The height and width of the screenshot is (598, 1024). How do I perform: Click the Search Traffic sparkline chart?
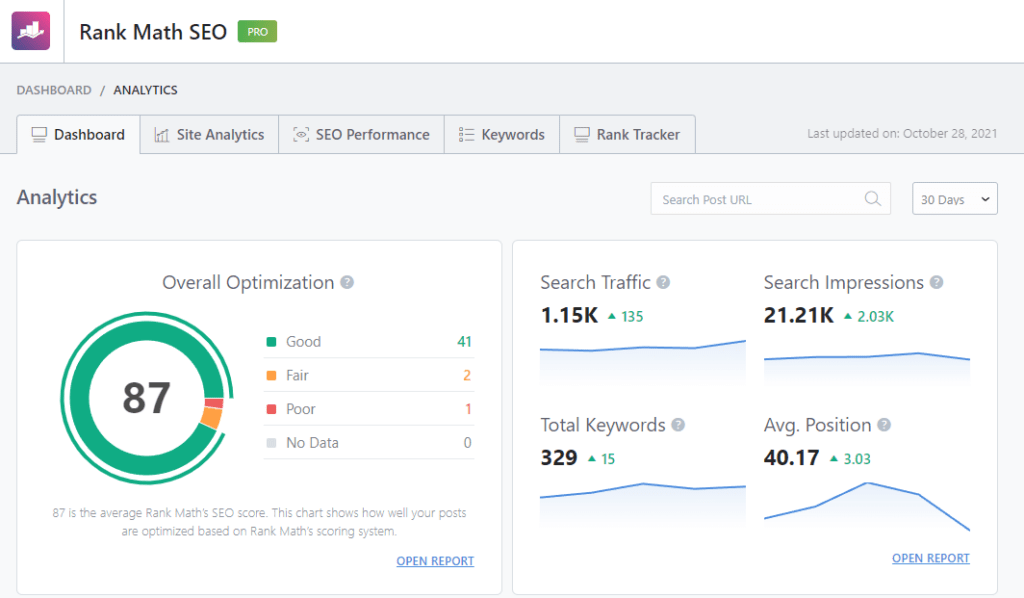point(643,362)
